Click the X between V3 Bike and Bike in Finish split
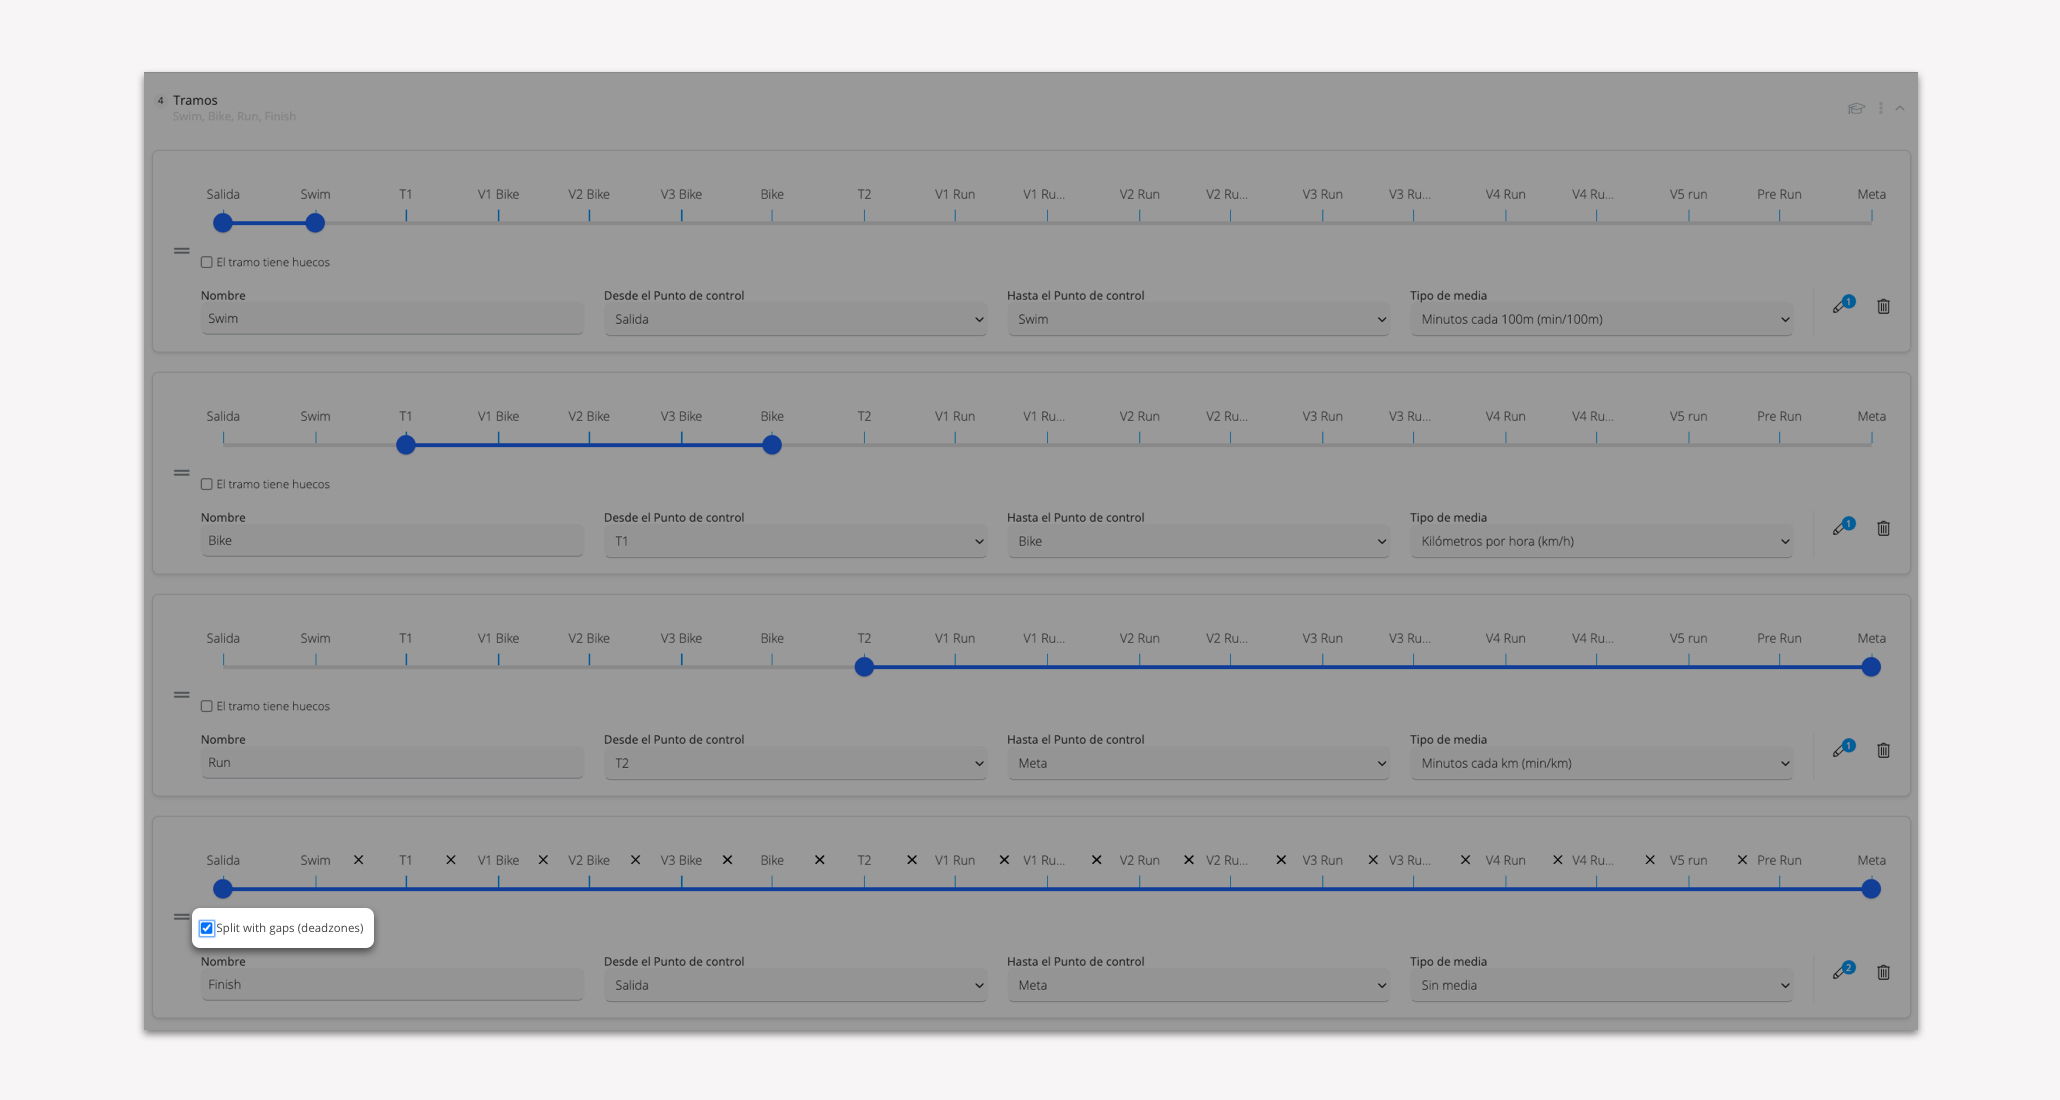The image size is (2060, 1100). point(727,860)
